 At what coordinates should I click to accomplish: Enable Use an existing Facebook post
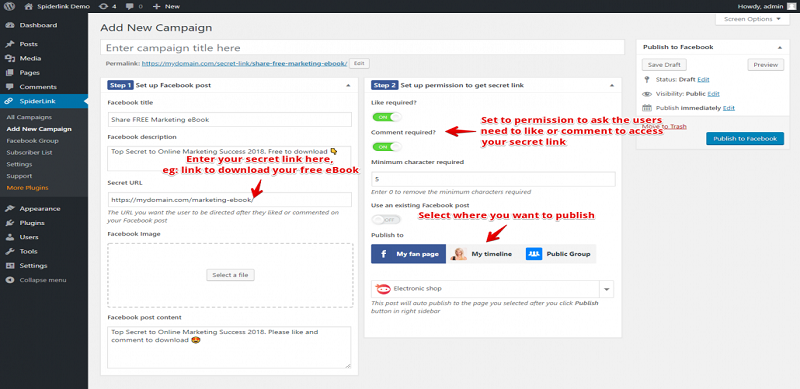(387, 220)
